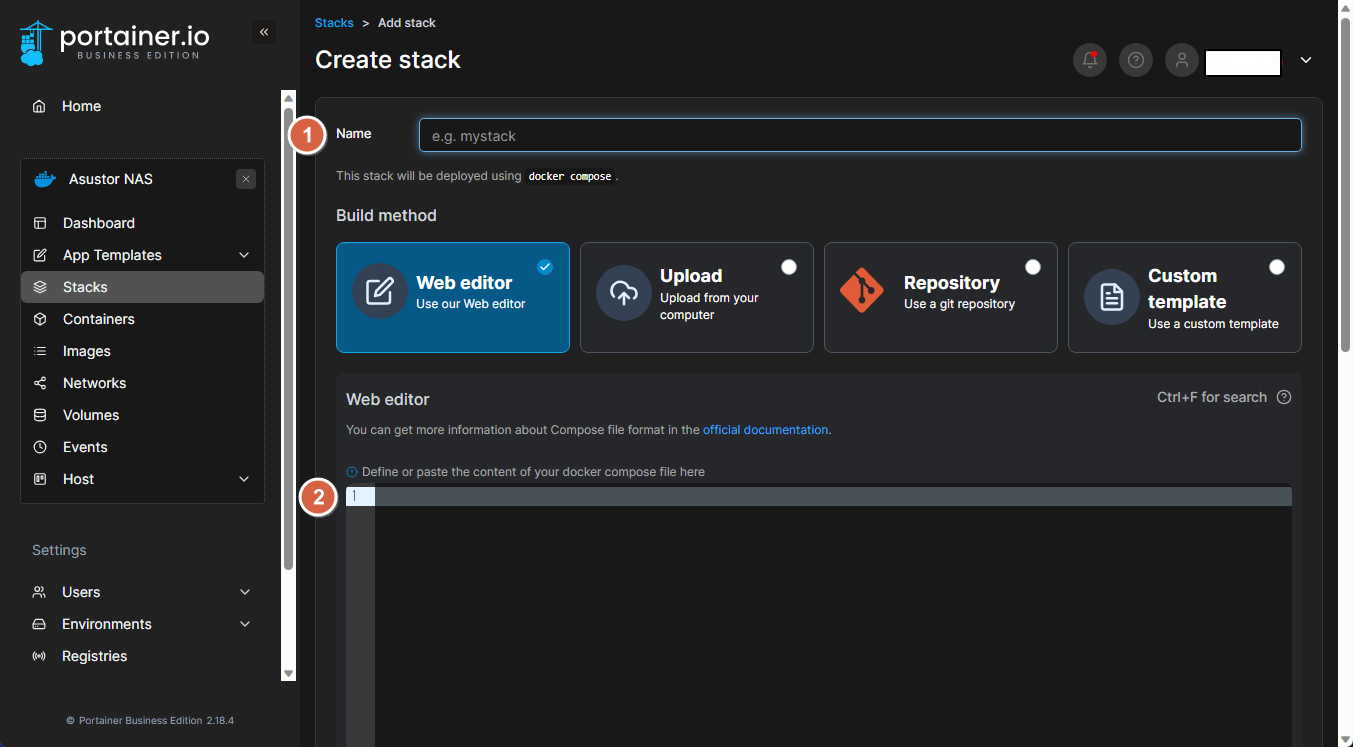Viewport: 1353px width, 747px height.
Task: Click the Custom template document icon
Action: coord(1112,297)
